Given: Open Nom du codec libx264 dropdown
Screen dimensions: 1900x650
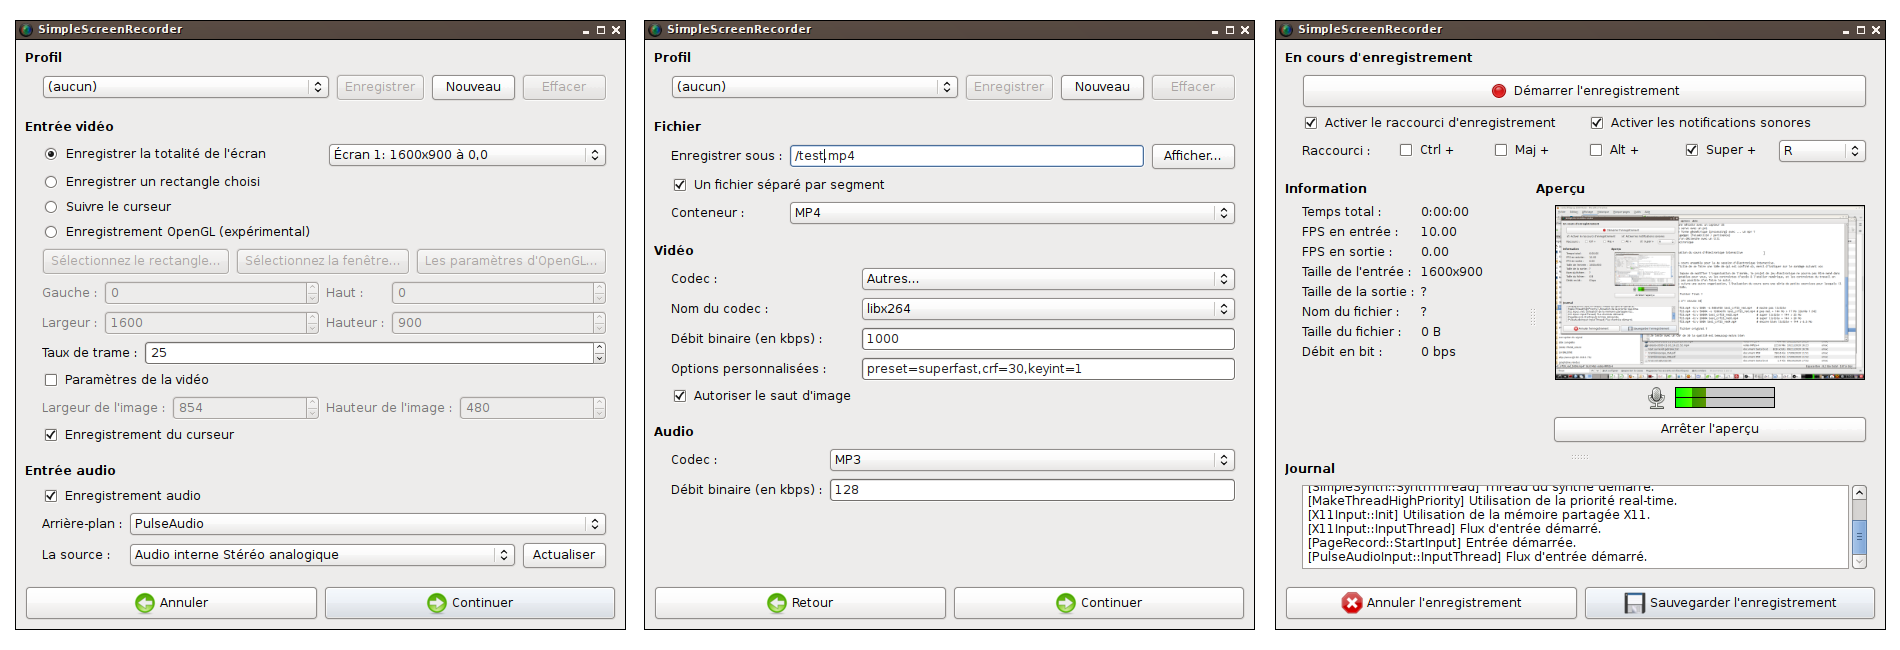Looking at the screenshot, I should pyautogui.click(x=1048, y=309).
